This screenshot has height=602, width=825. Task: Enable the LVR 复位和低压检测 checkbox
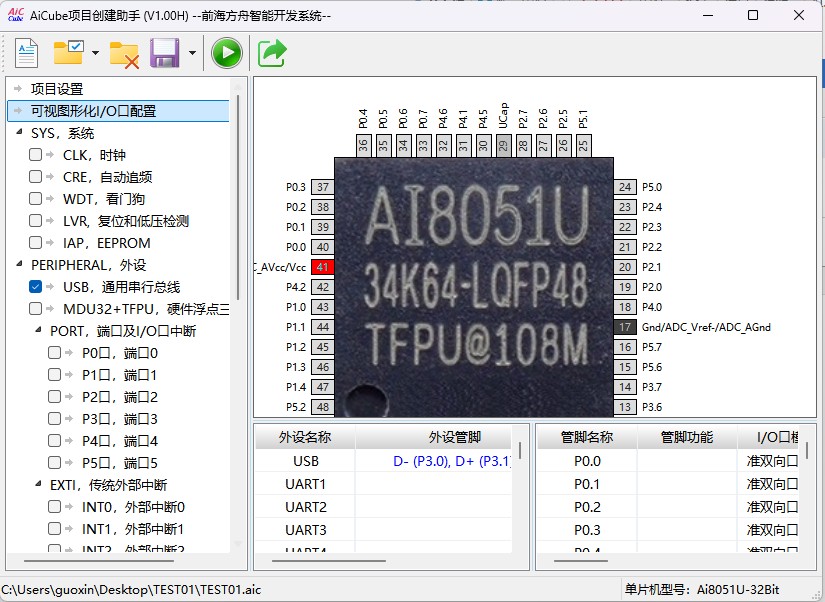pyautogui.click(x=35, y=221)
